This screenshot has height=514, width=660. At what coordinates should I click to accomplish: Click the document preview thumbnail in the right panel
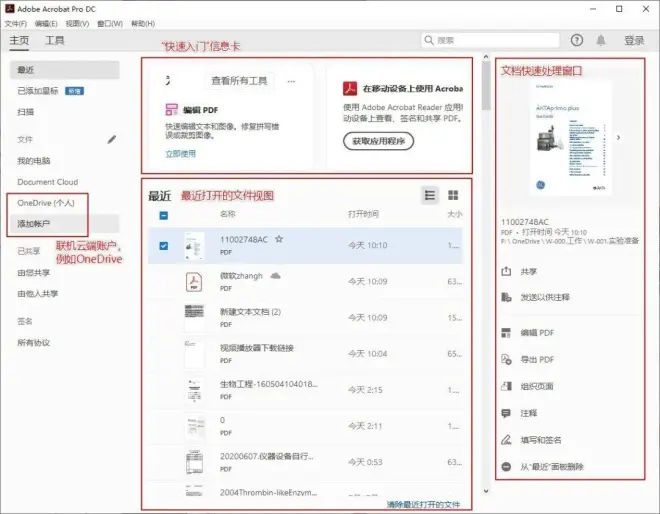570,138
